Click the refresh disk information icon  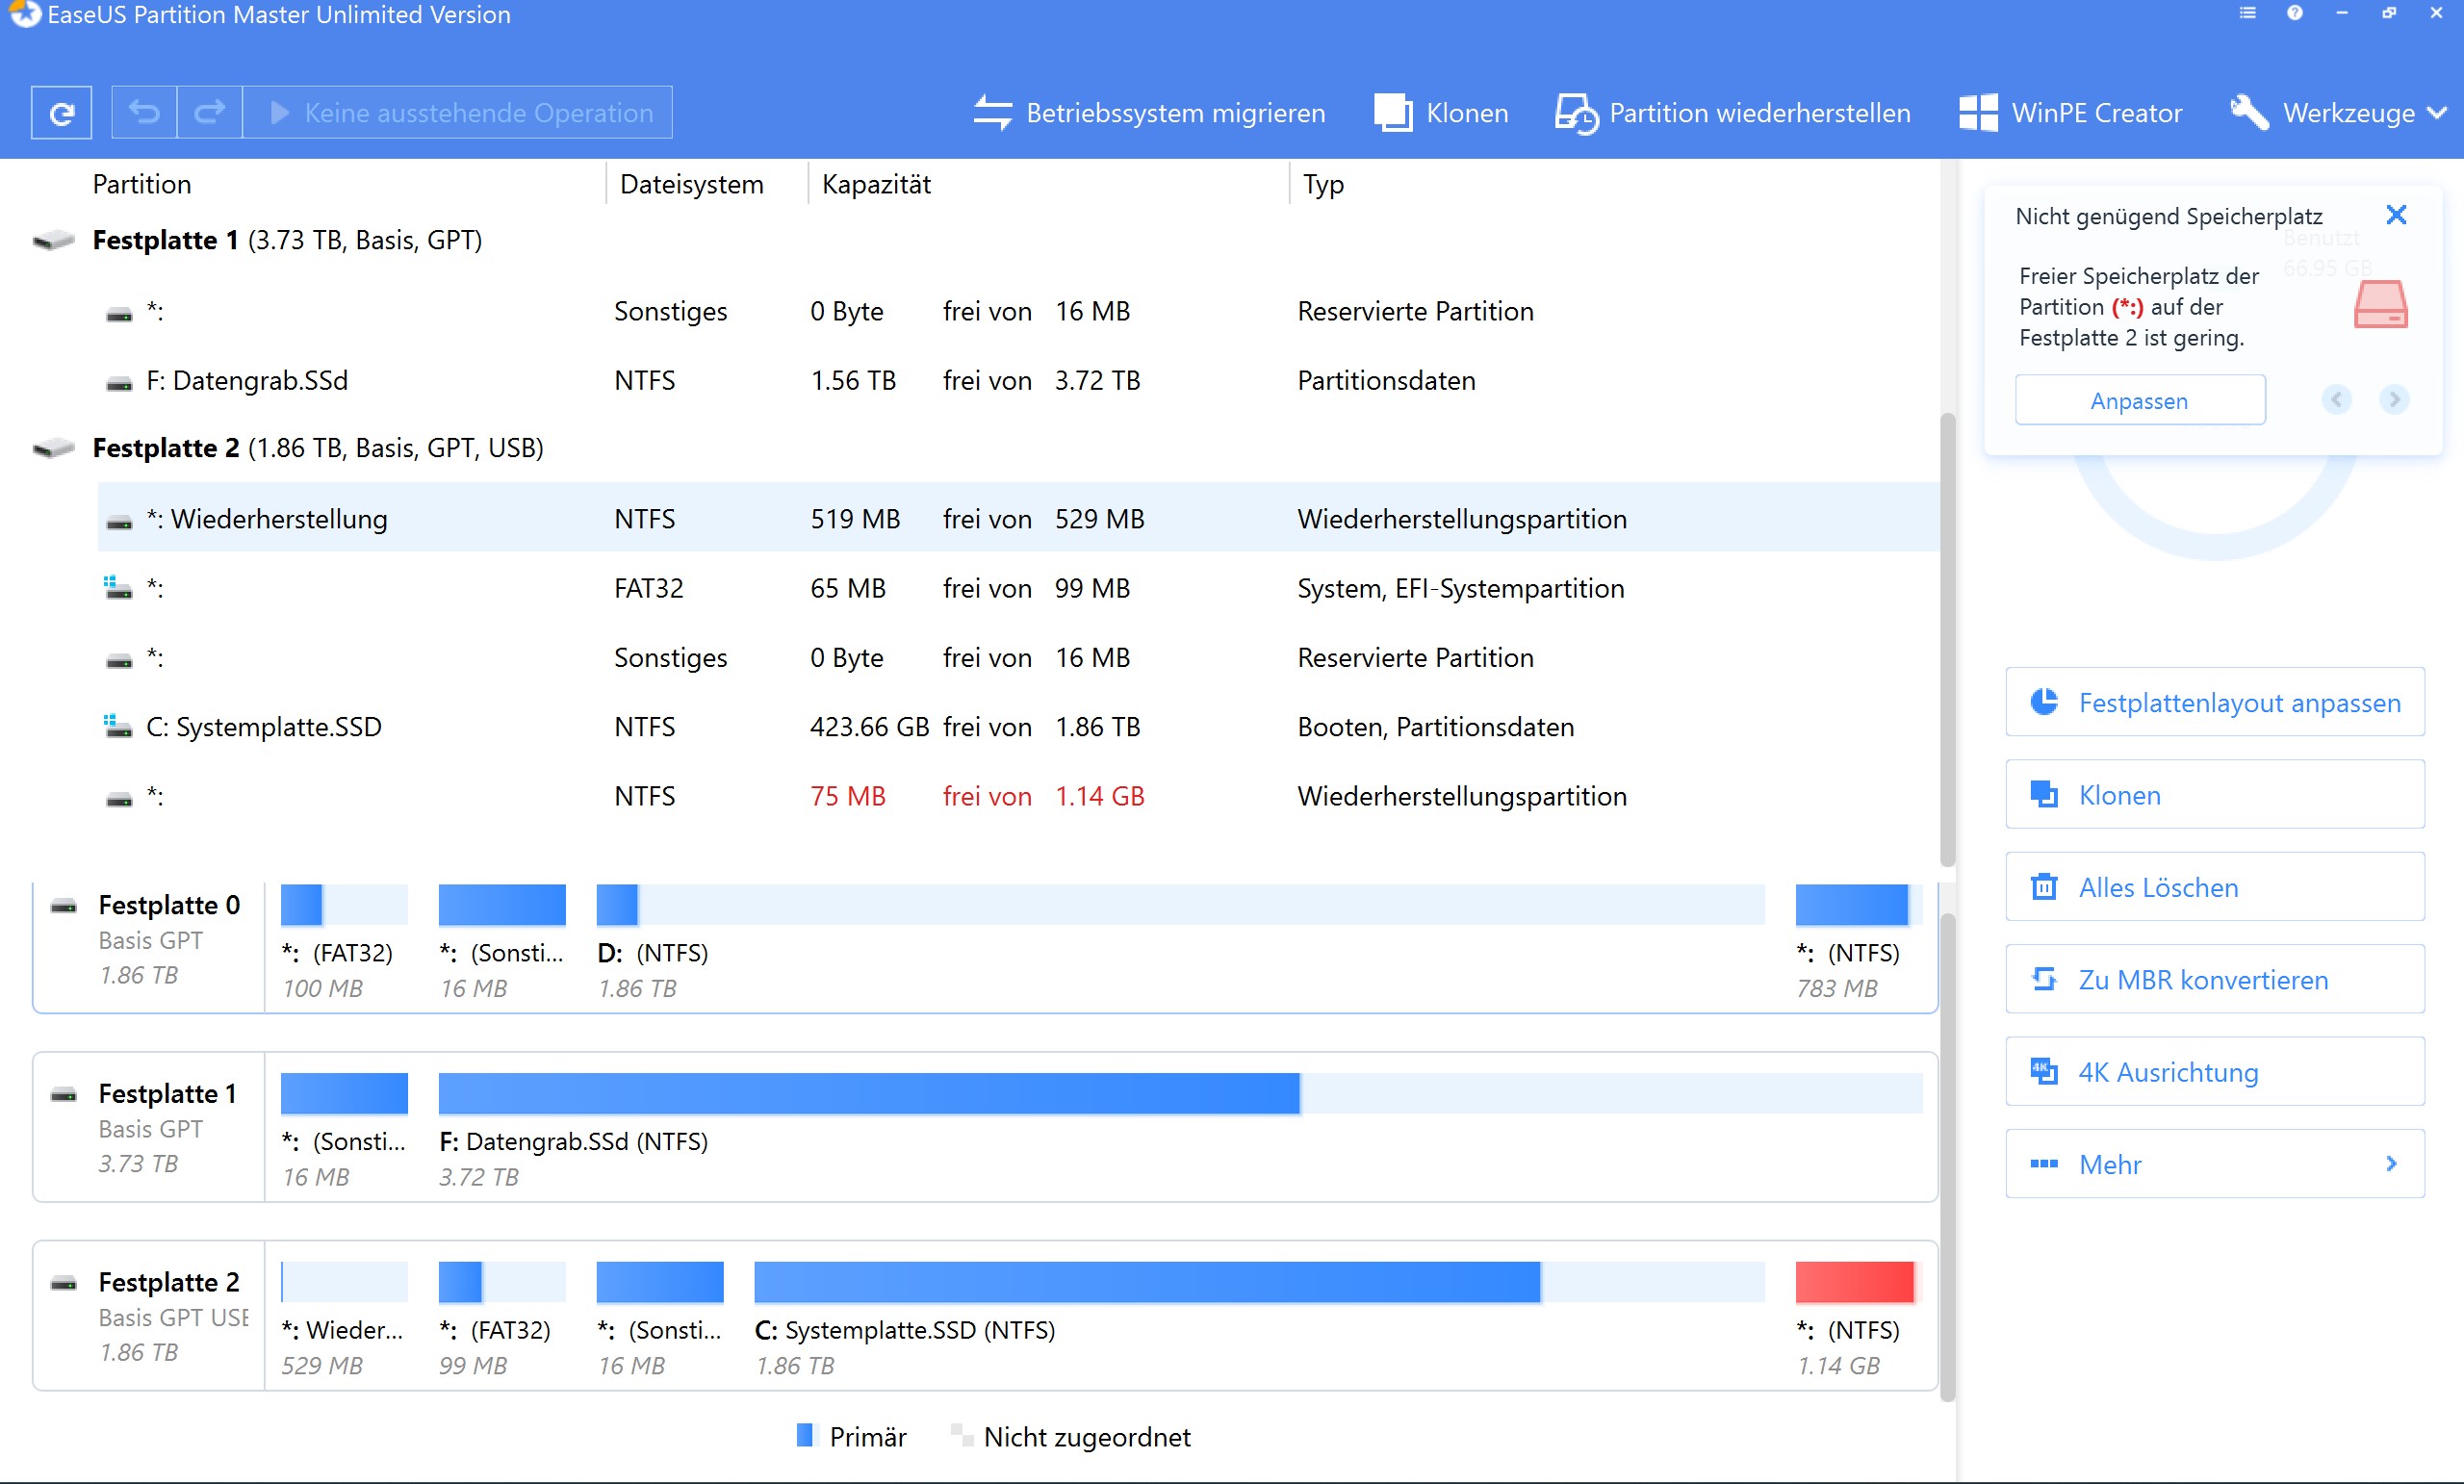(61, 113)
